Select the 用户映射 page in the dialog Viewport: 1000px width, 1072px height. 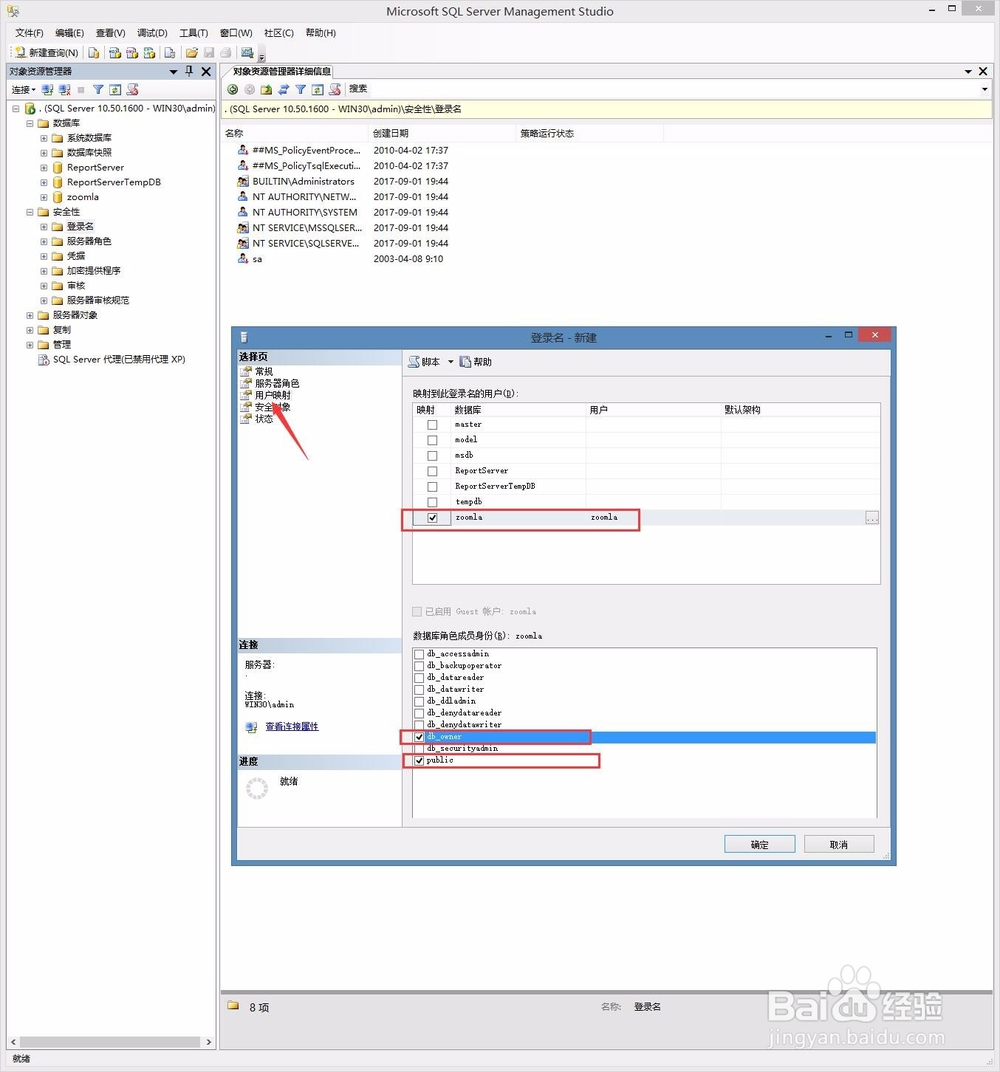[273, 395]
